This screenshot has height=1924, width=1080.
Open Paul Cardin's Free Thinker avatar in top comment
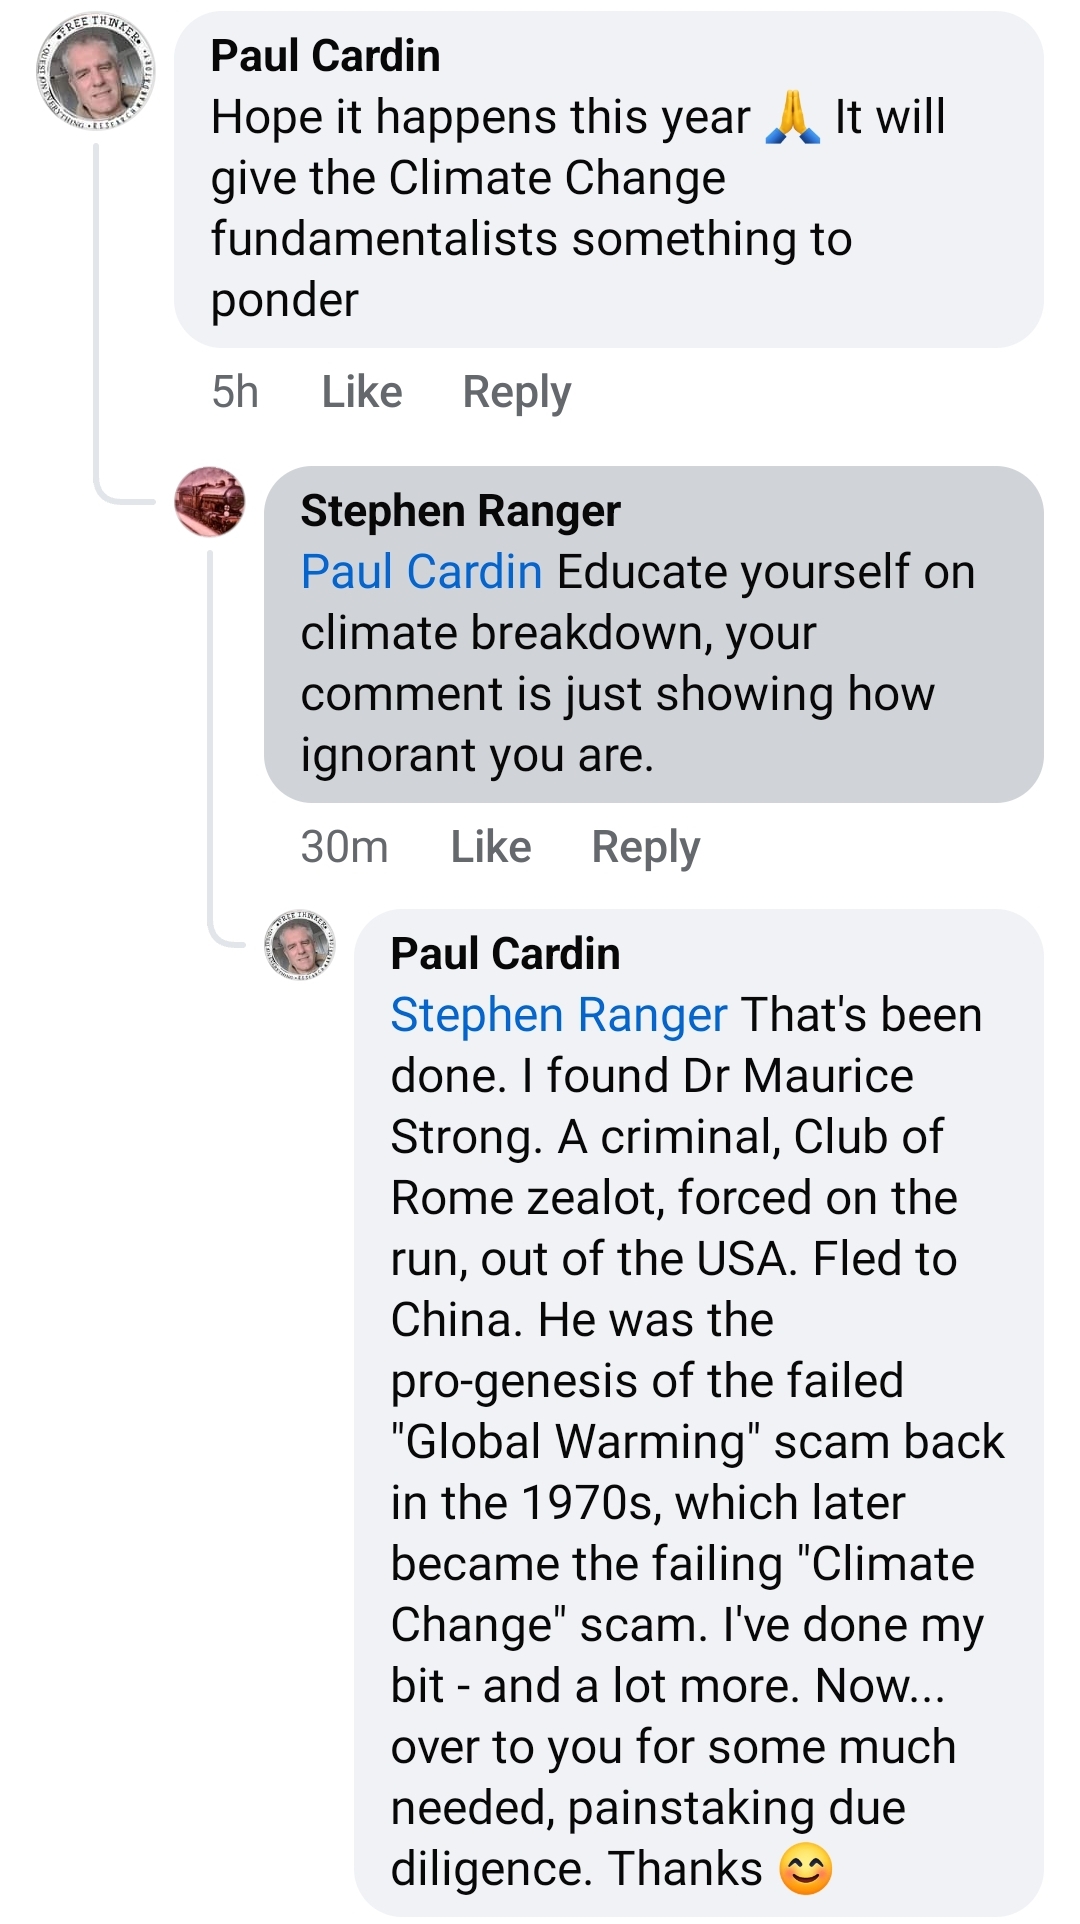coord(96,73)
